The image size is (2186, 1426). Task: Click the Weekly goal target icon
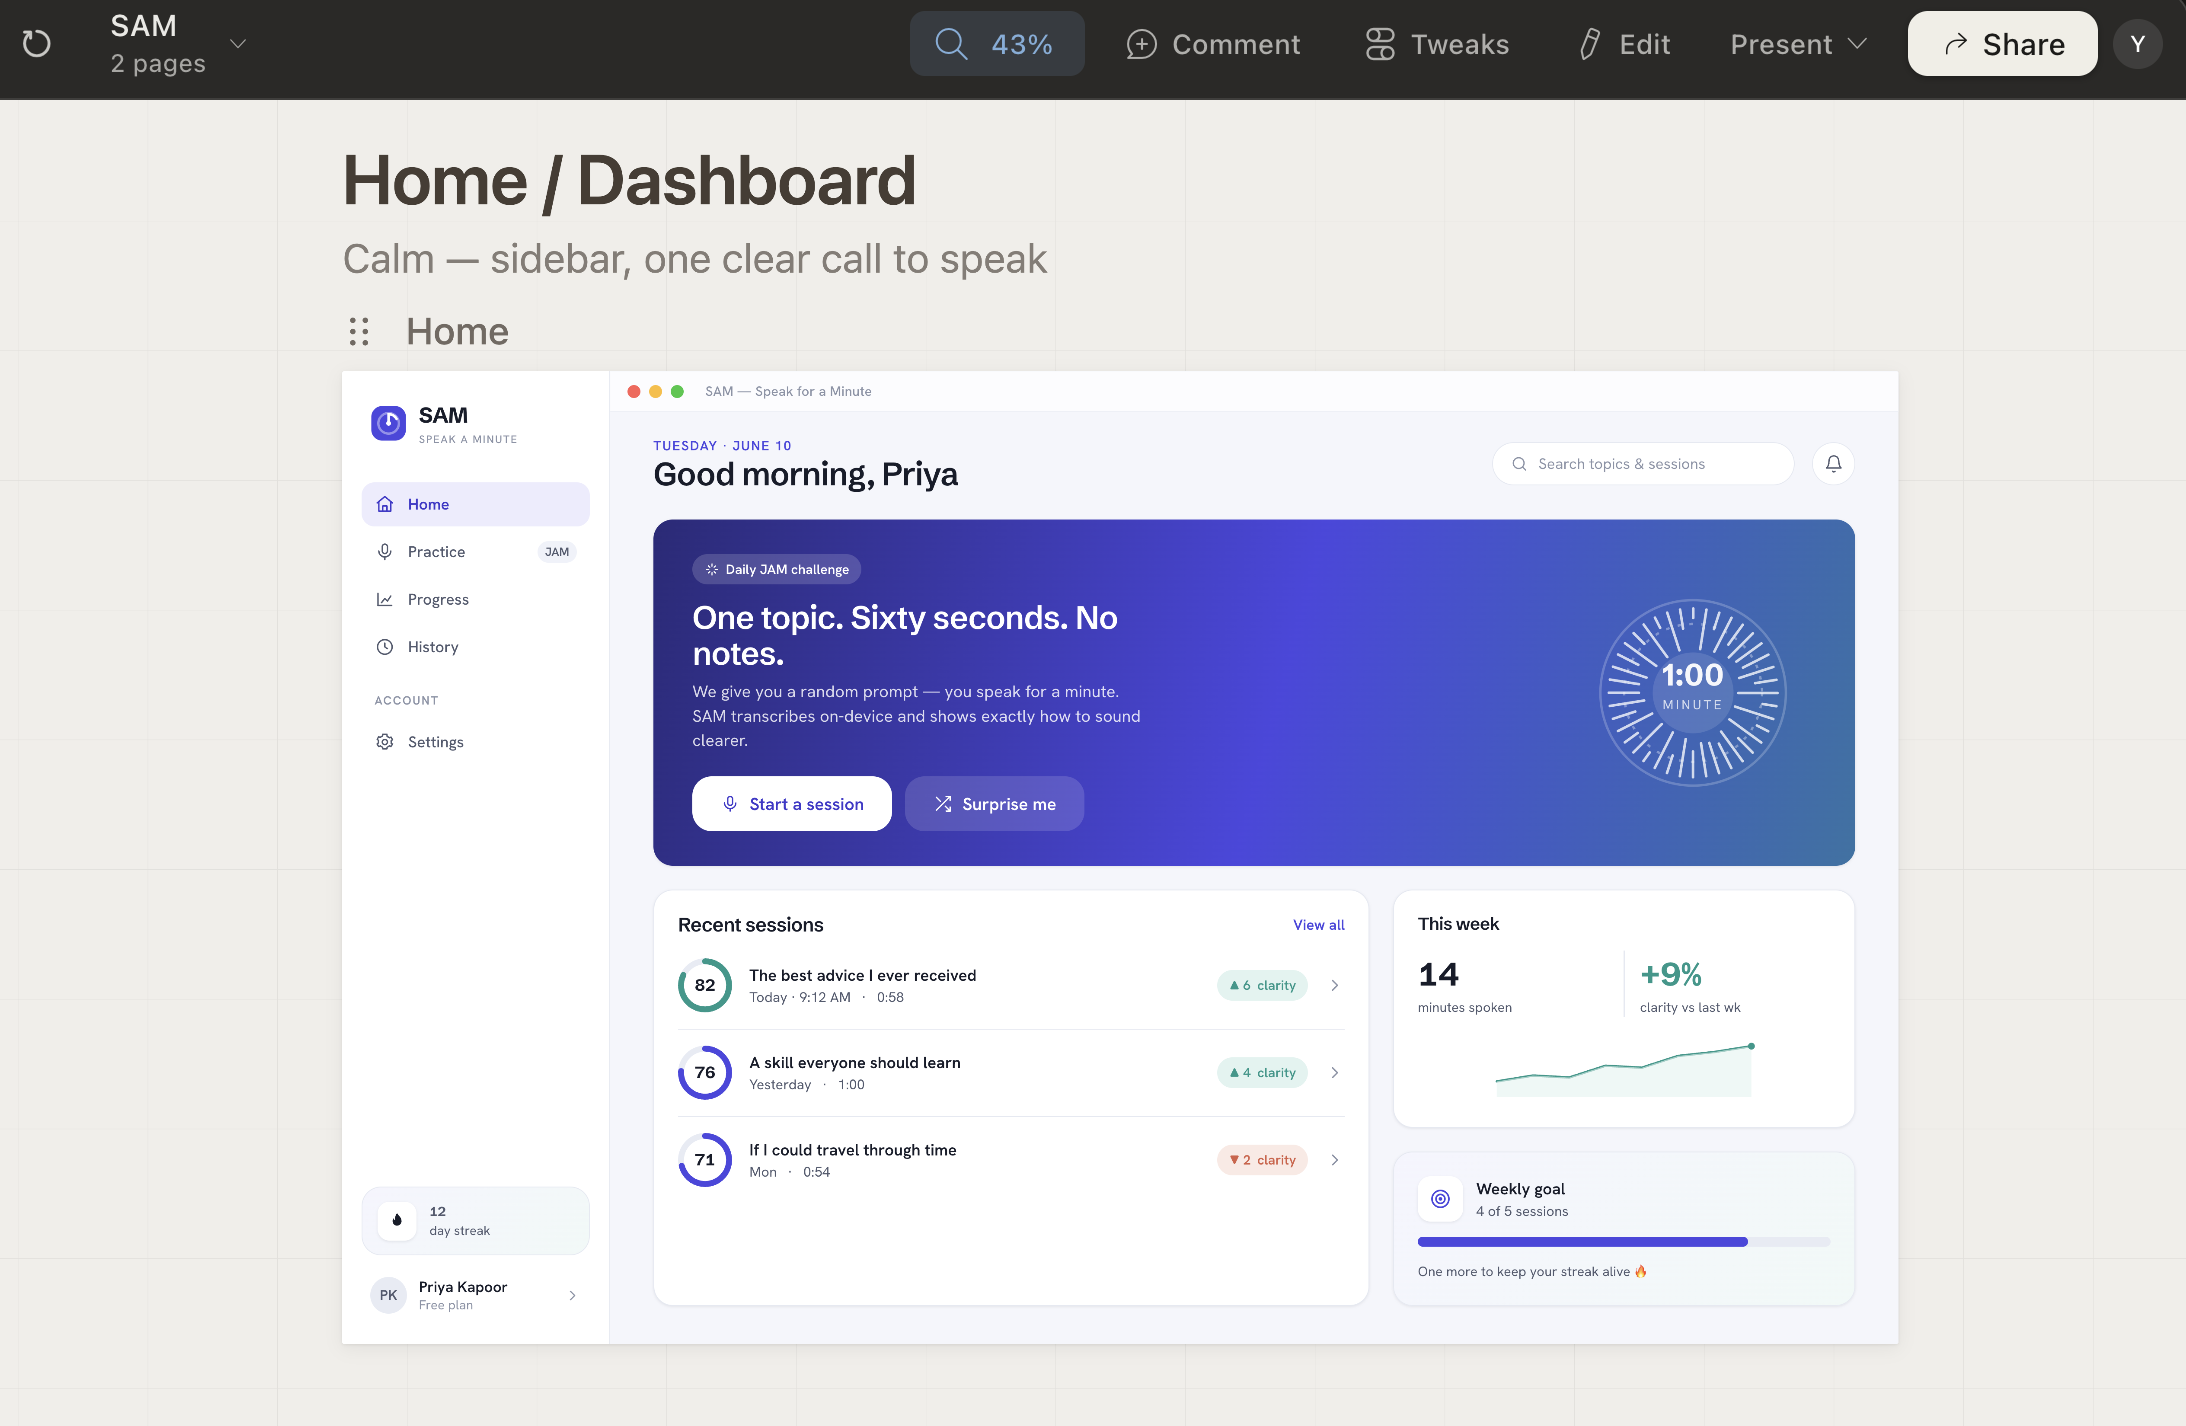pos(1440,1199)
